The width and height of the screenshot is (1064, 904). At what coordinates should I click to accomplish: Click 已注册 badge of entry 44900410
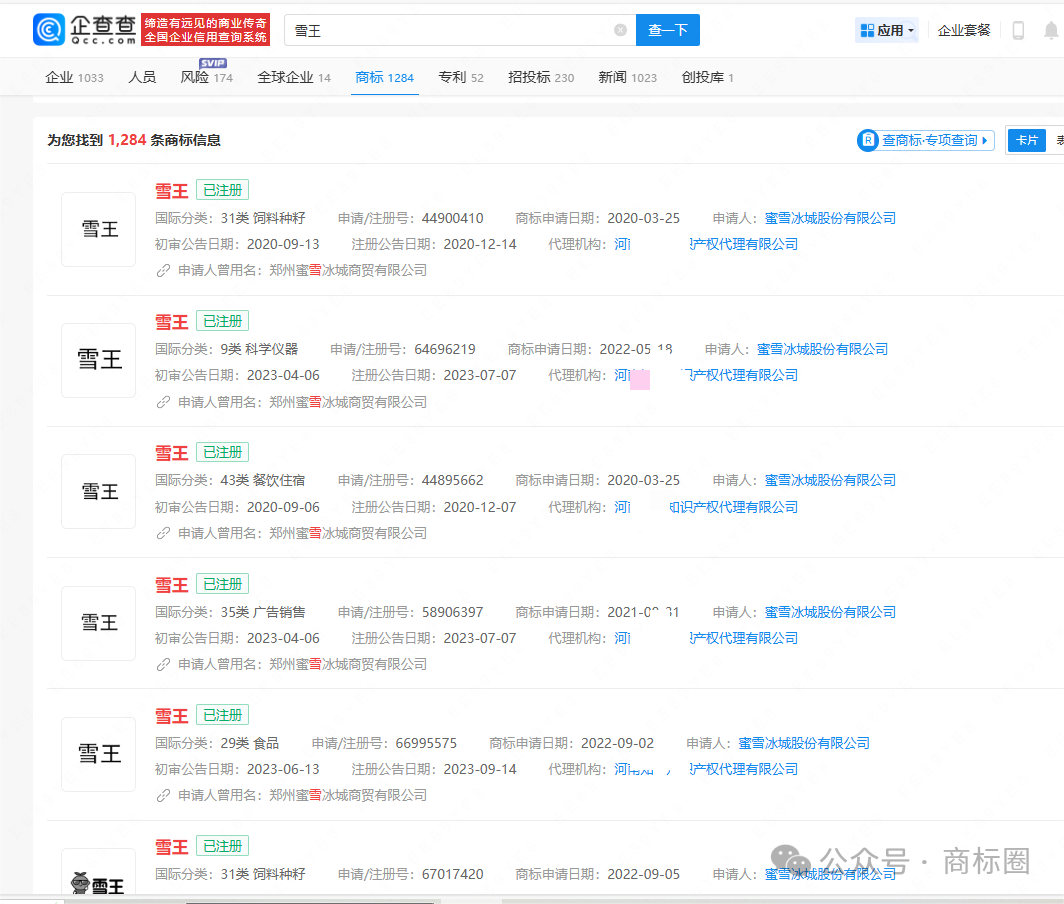pos(223,190)
